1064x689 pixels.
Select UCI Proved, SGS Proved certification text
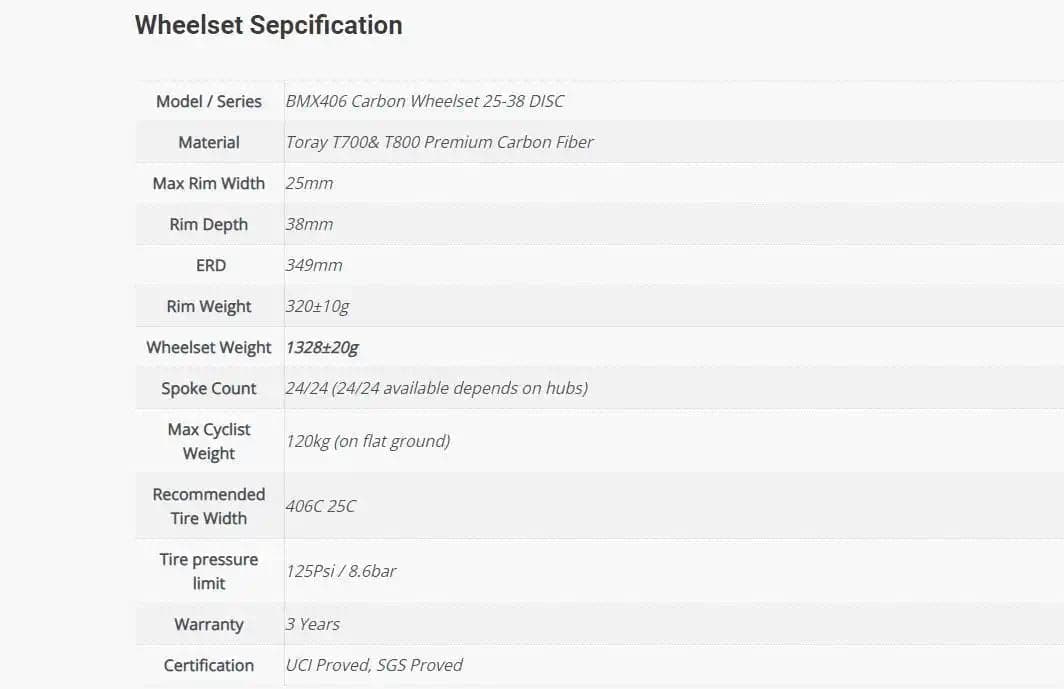[374, 665]
